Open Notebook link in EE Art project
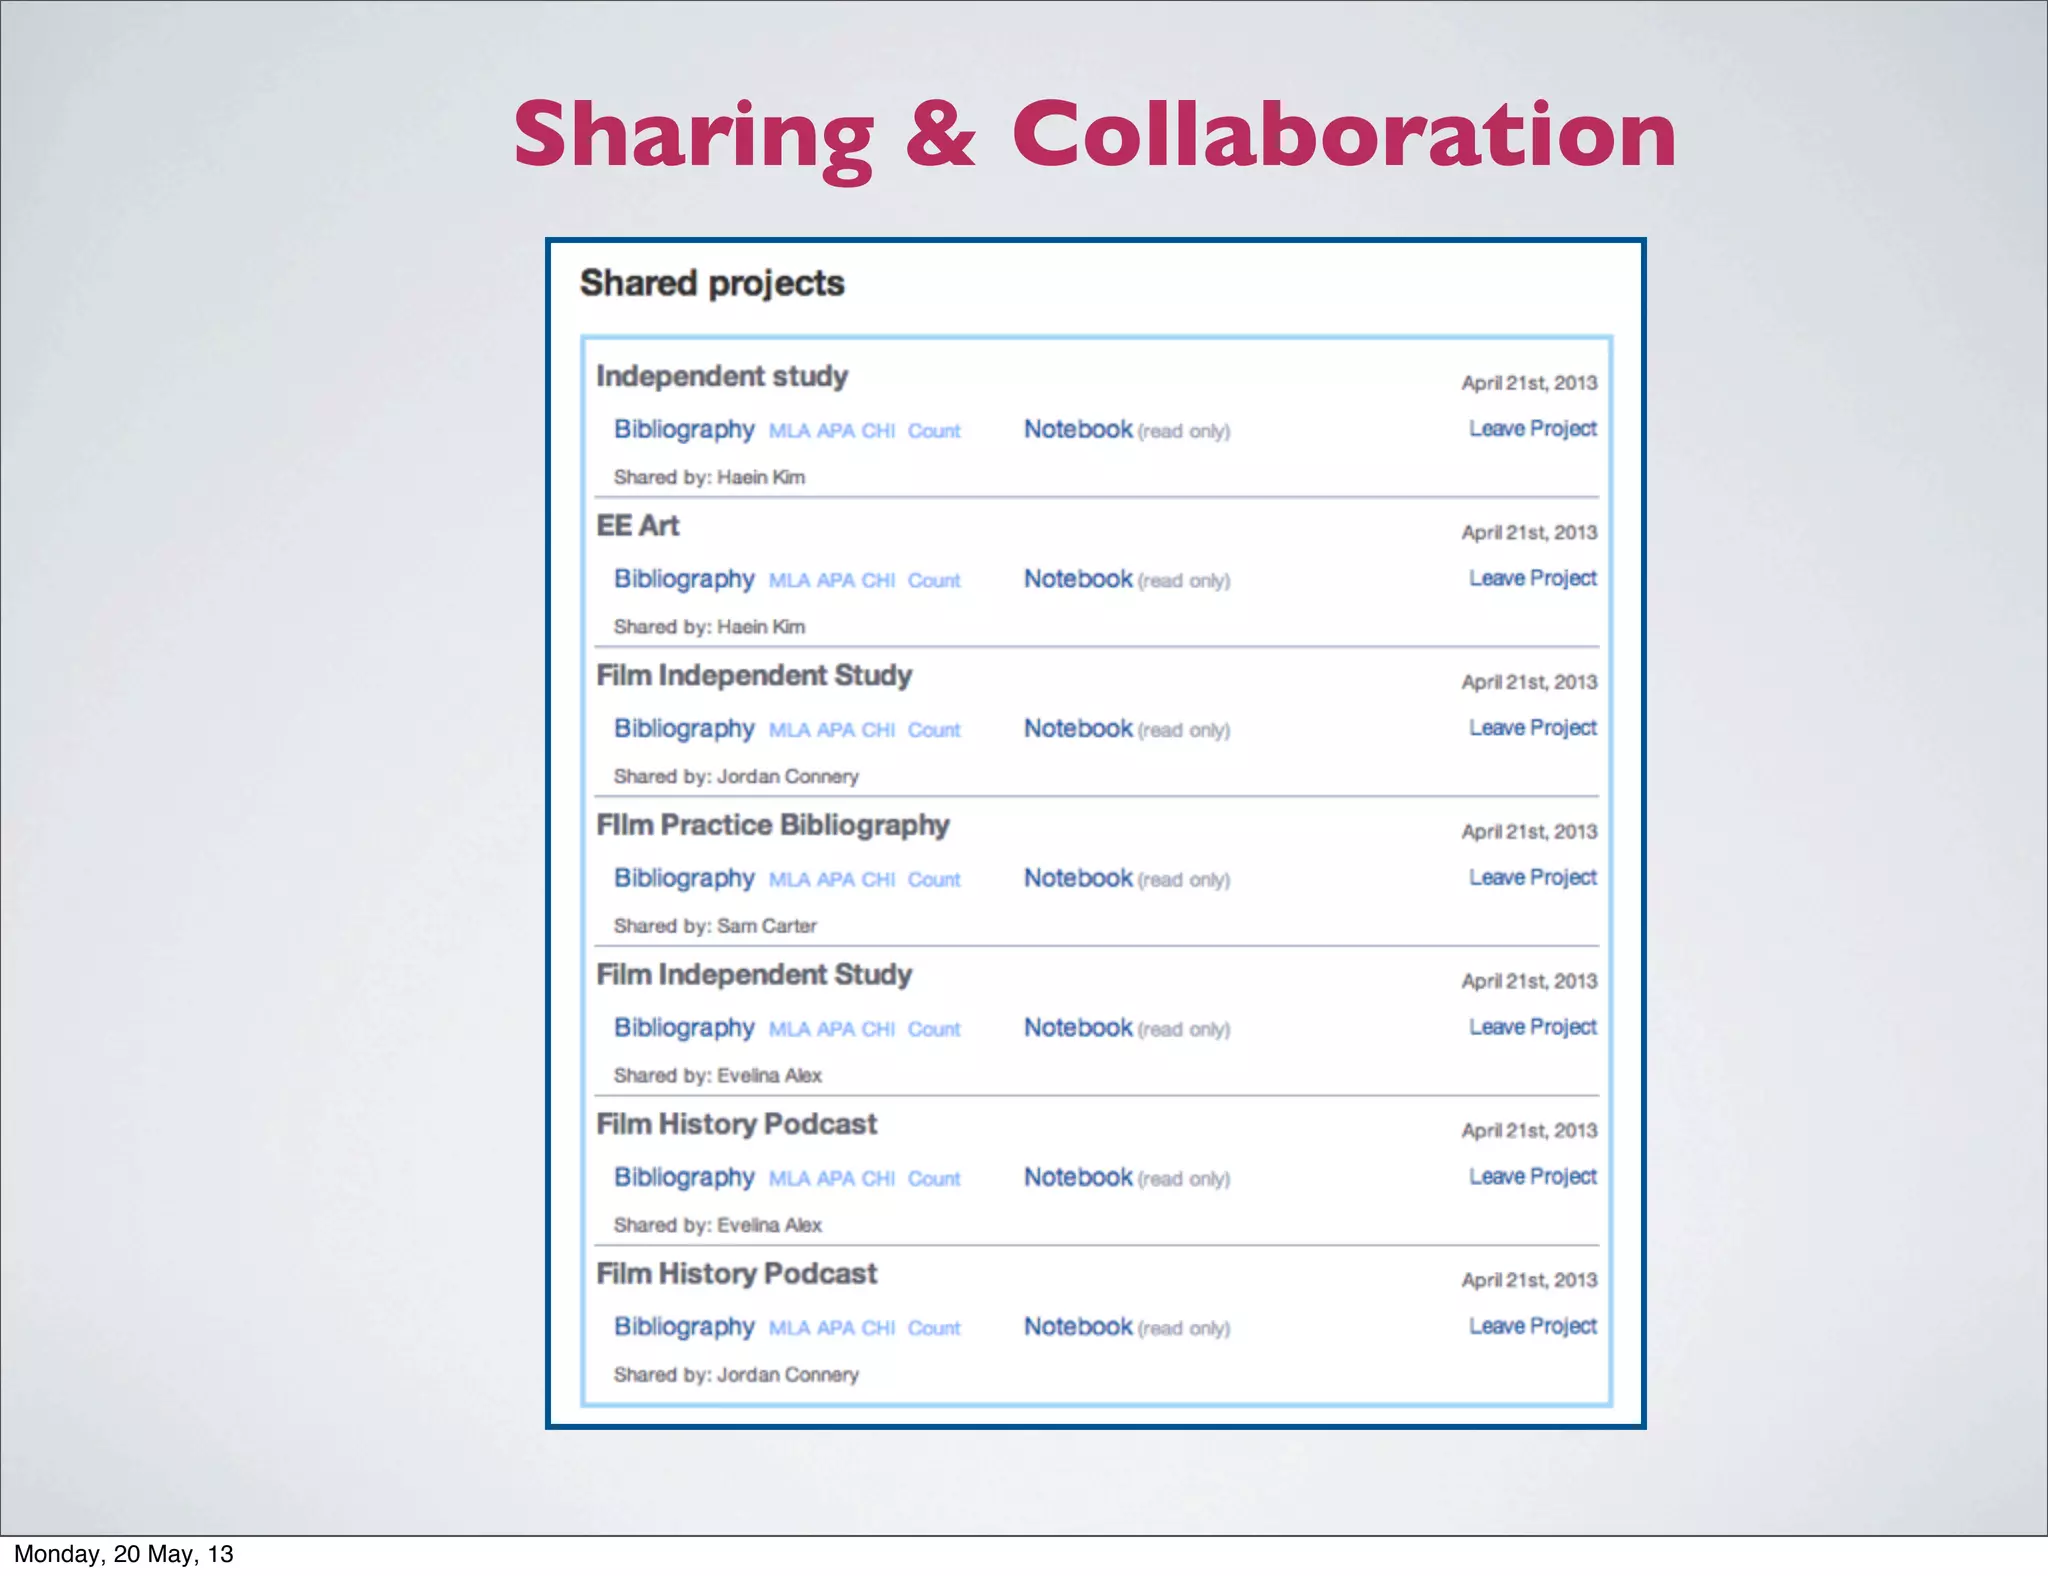2048x1576 pixels. click(1078, 579)
